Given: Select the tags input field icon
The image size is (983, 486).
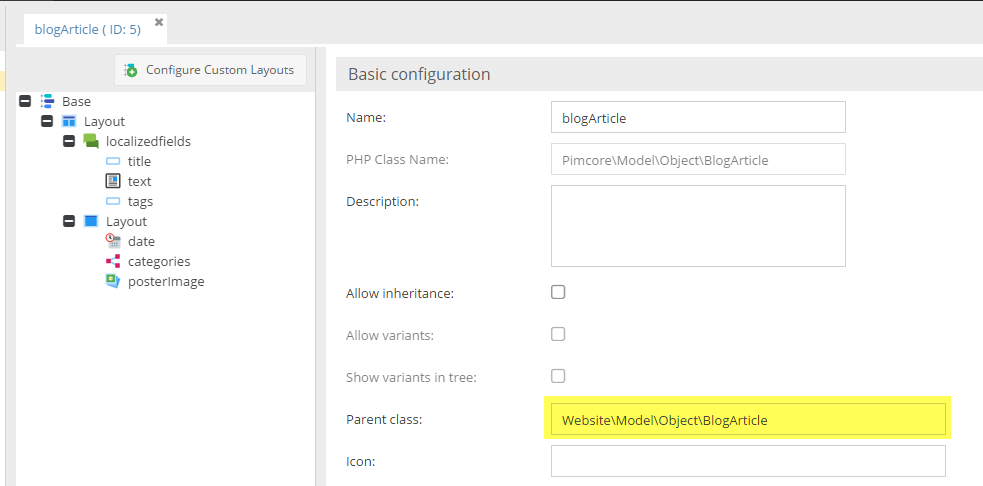Looking at the screenshot, I should pyautogui.click(x=113, y=201).
